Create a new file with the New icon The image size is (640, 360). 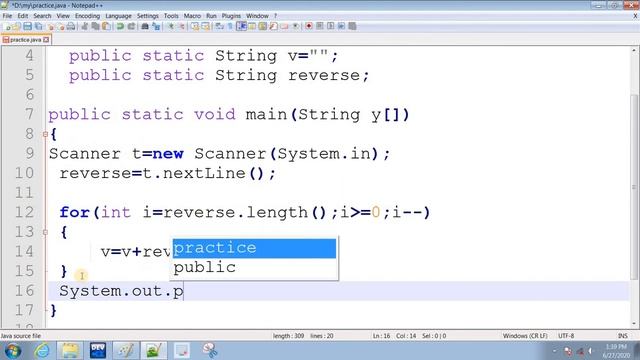point(7,27)
